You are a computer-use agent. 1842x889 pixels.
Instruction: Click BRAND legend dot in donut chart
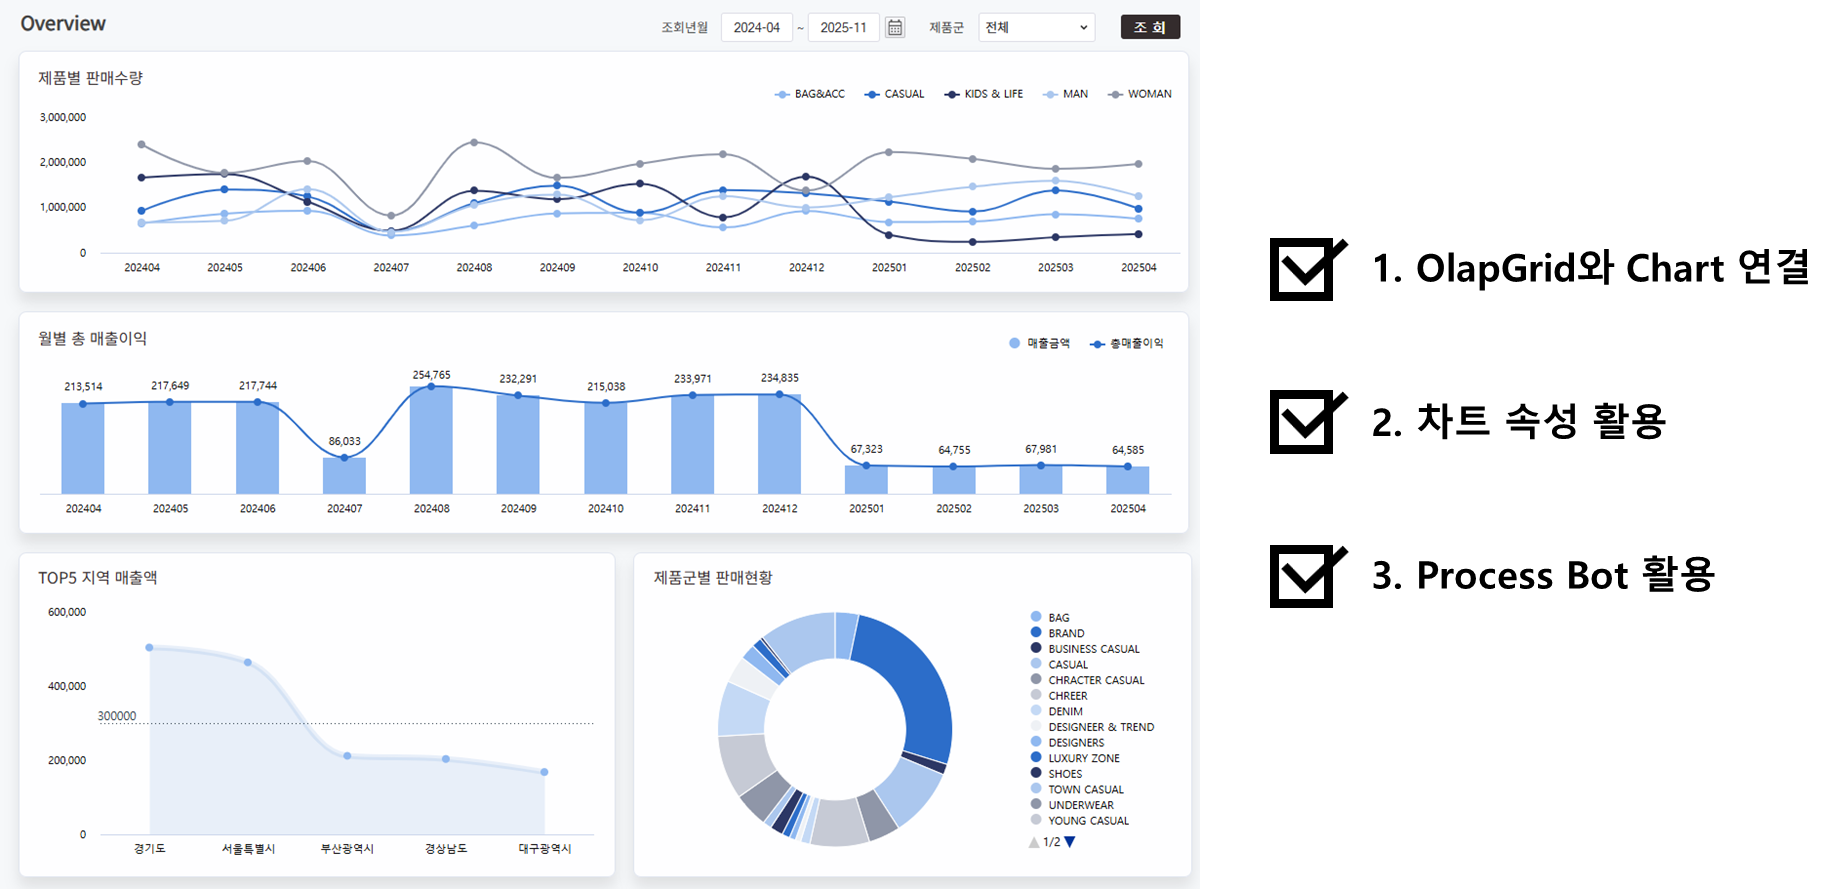point(1036,633)
